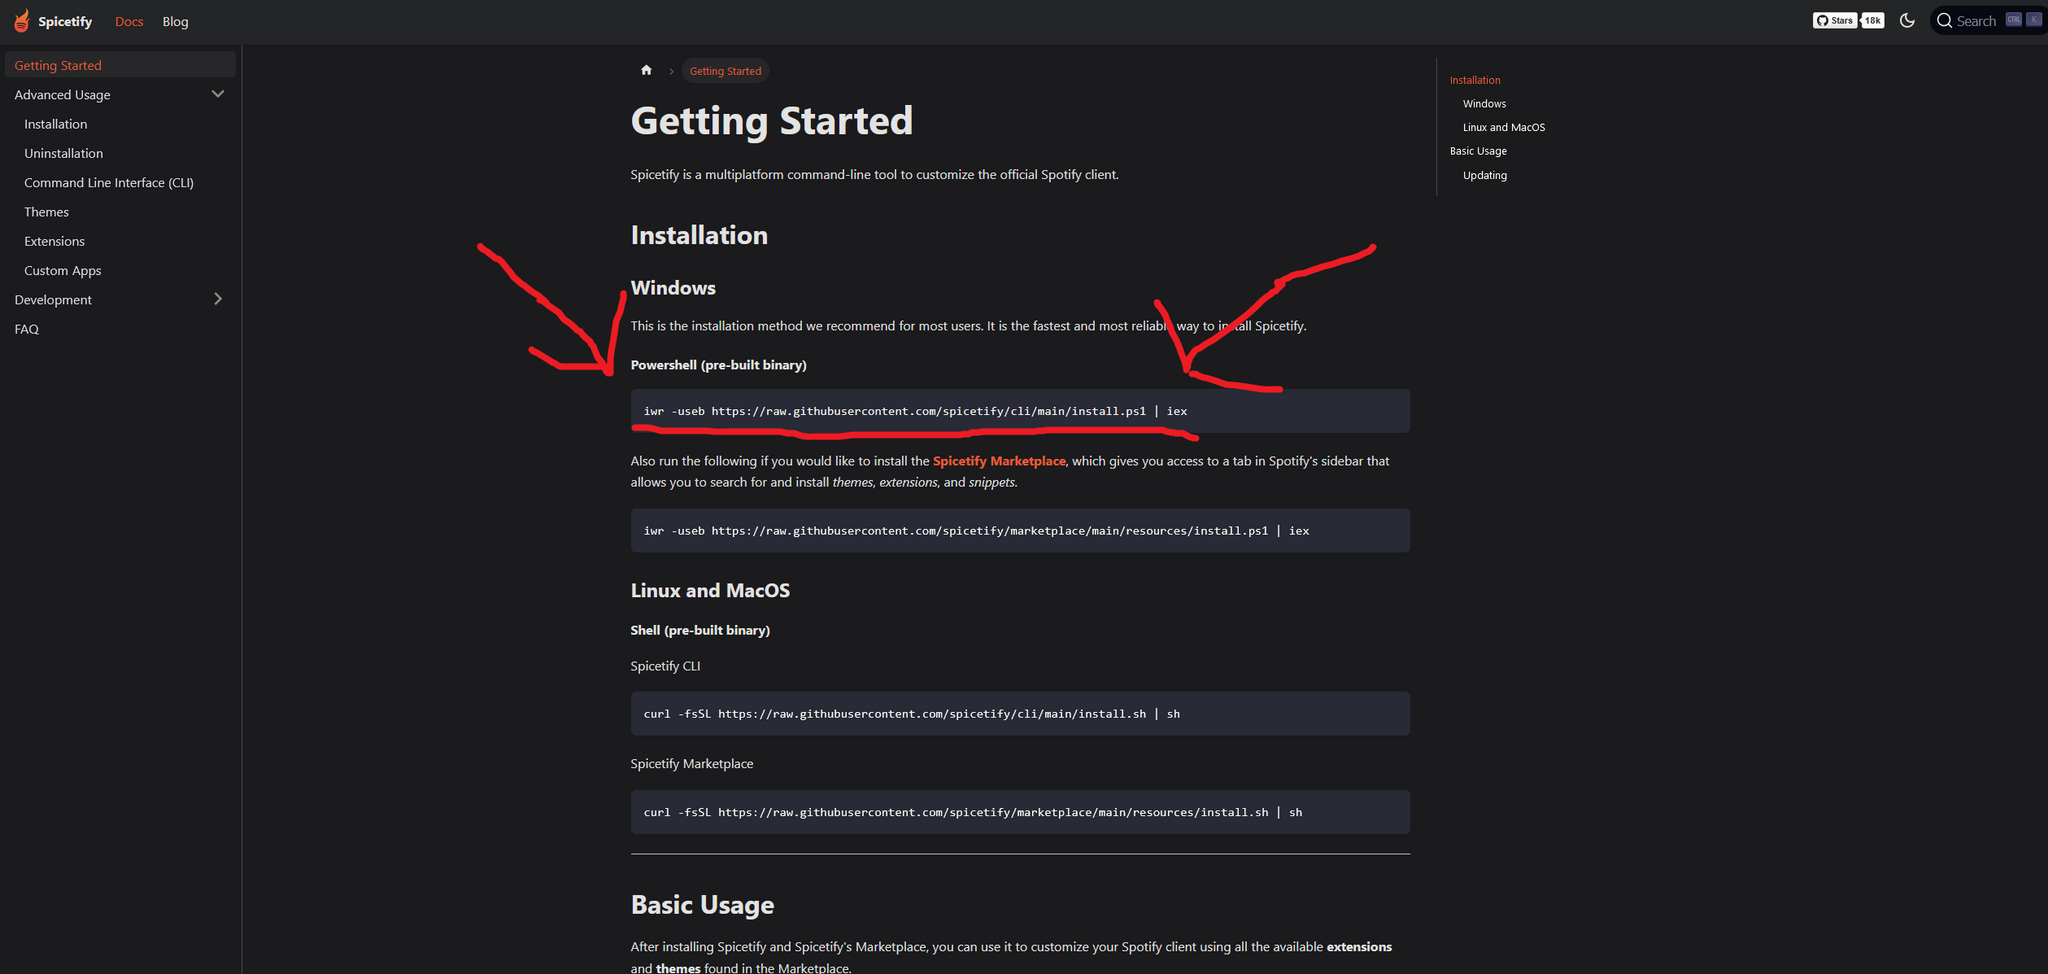Click the Installation section heading

point(699,235)
